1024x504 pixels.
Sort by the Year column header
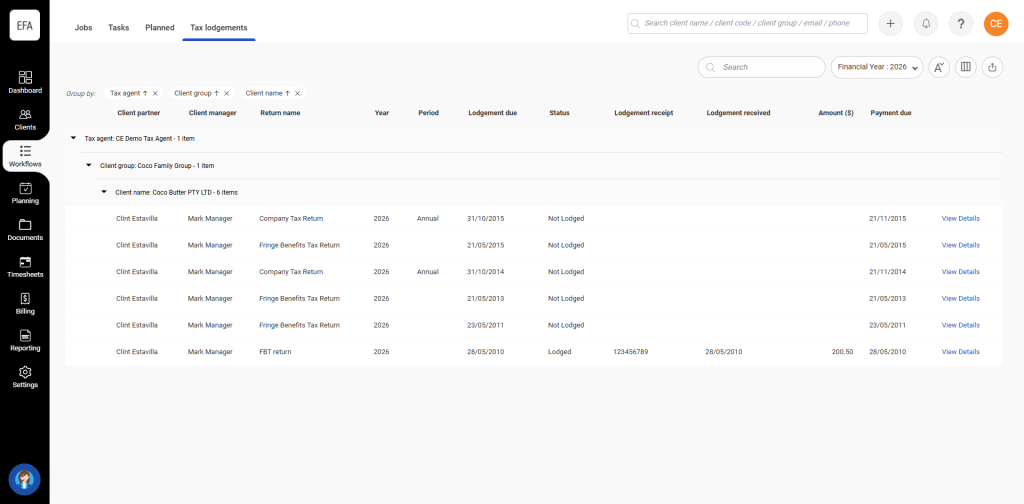(381, 113)
